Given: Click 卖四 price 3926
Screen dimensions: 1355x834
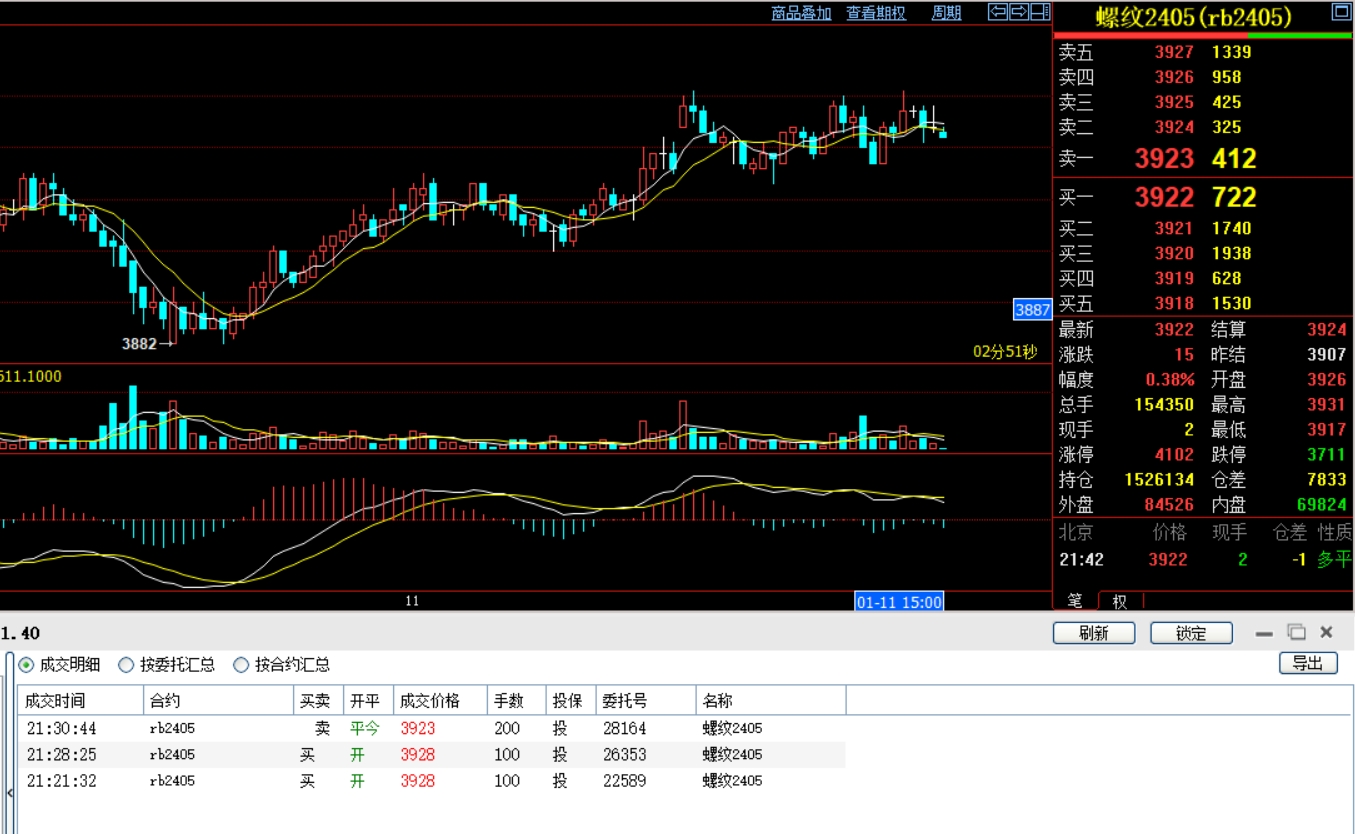Looking at the screenshot, I should point(1174,77).
